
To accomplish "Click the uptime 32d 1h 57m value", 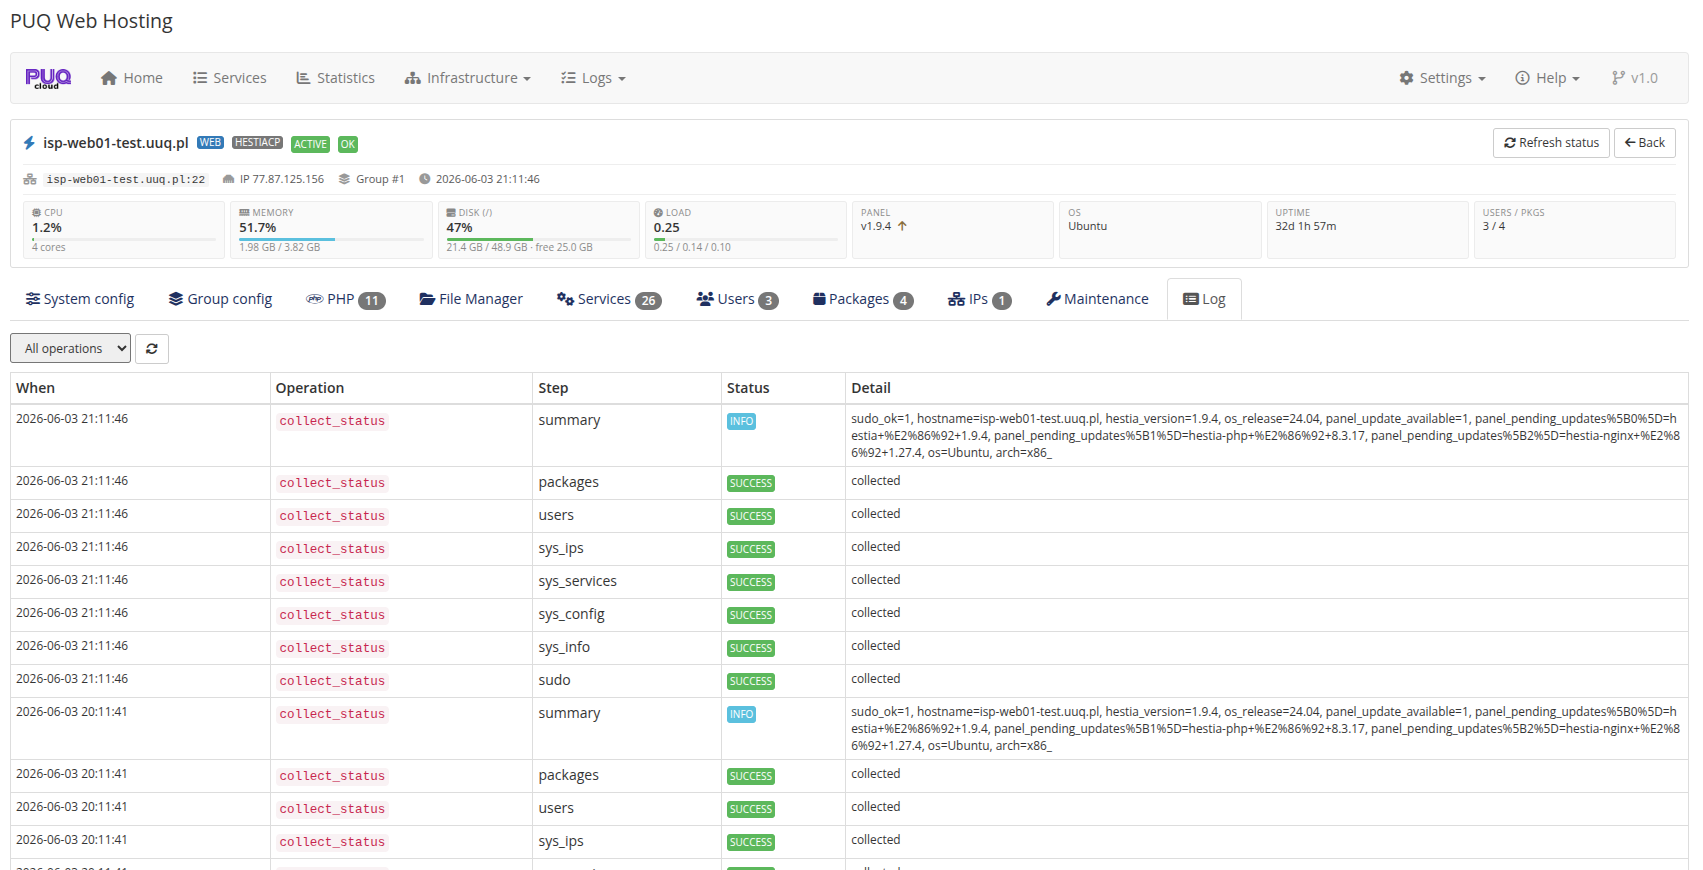I will (1305, 226).
